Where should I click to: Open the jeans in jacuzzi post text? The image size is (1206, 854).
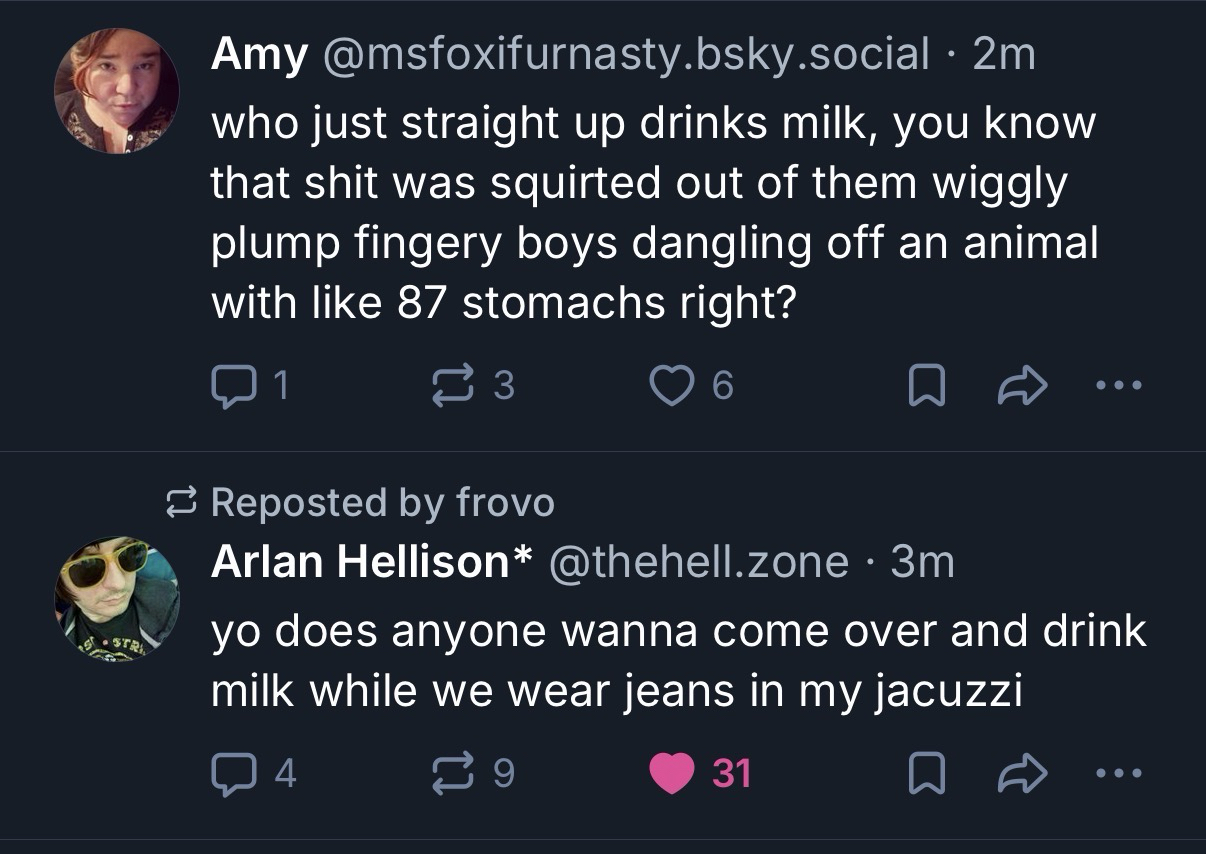pos(678,661)
